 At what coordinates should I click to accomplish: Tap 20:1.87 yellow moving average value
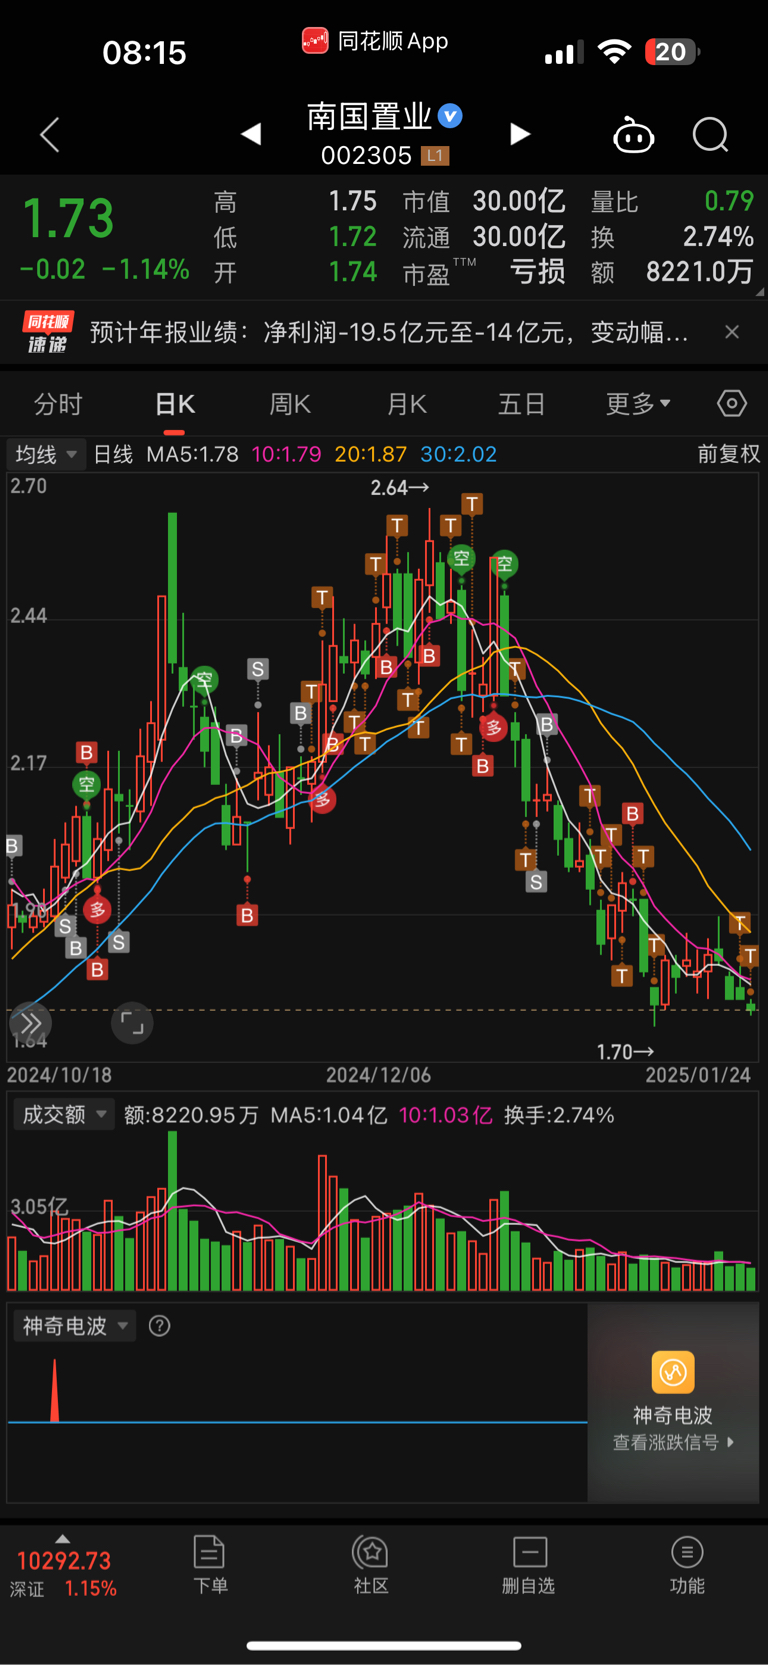371,454
